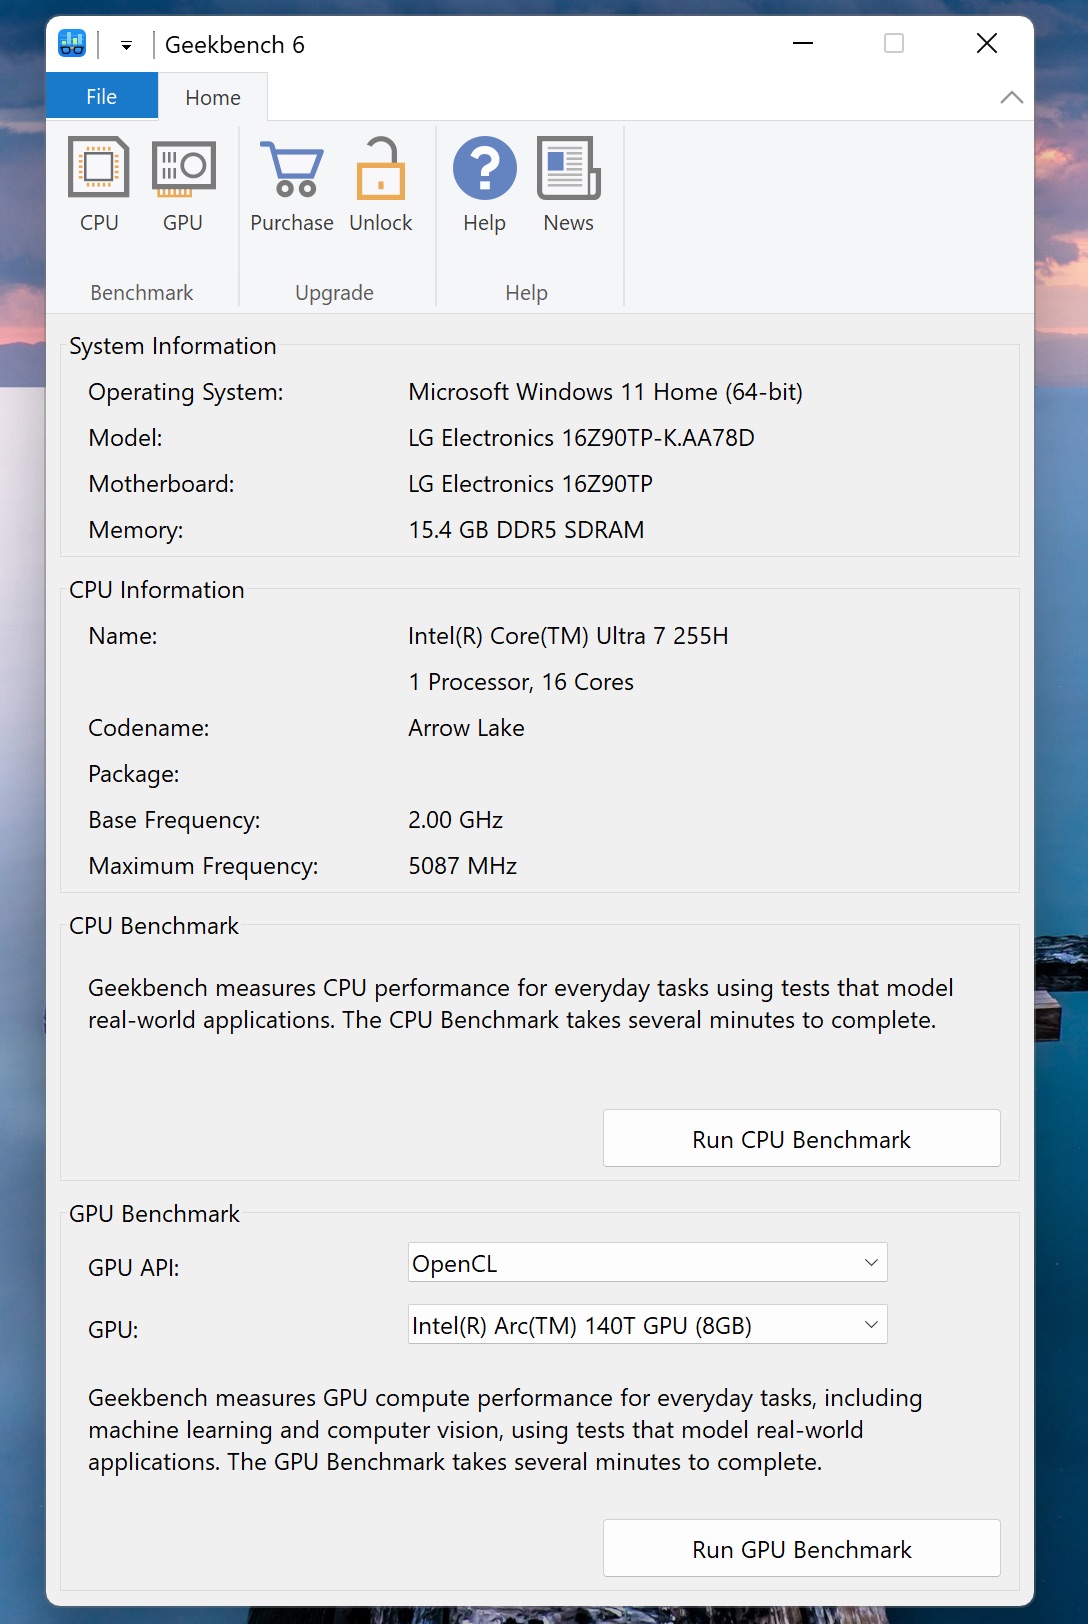Click the Geekbench app icon in title bar
The height and width of the screenshot is (1624, 1088).
point(72,44)
